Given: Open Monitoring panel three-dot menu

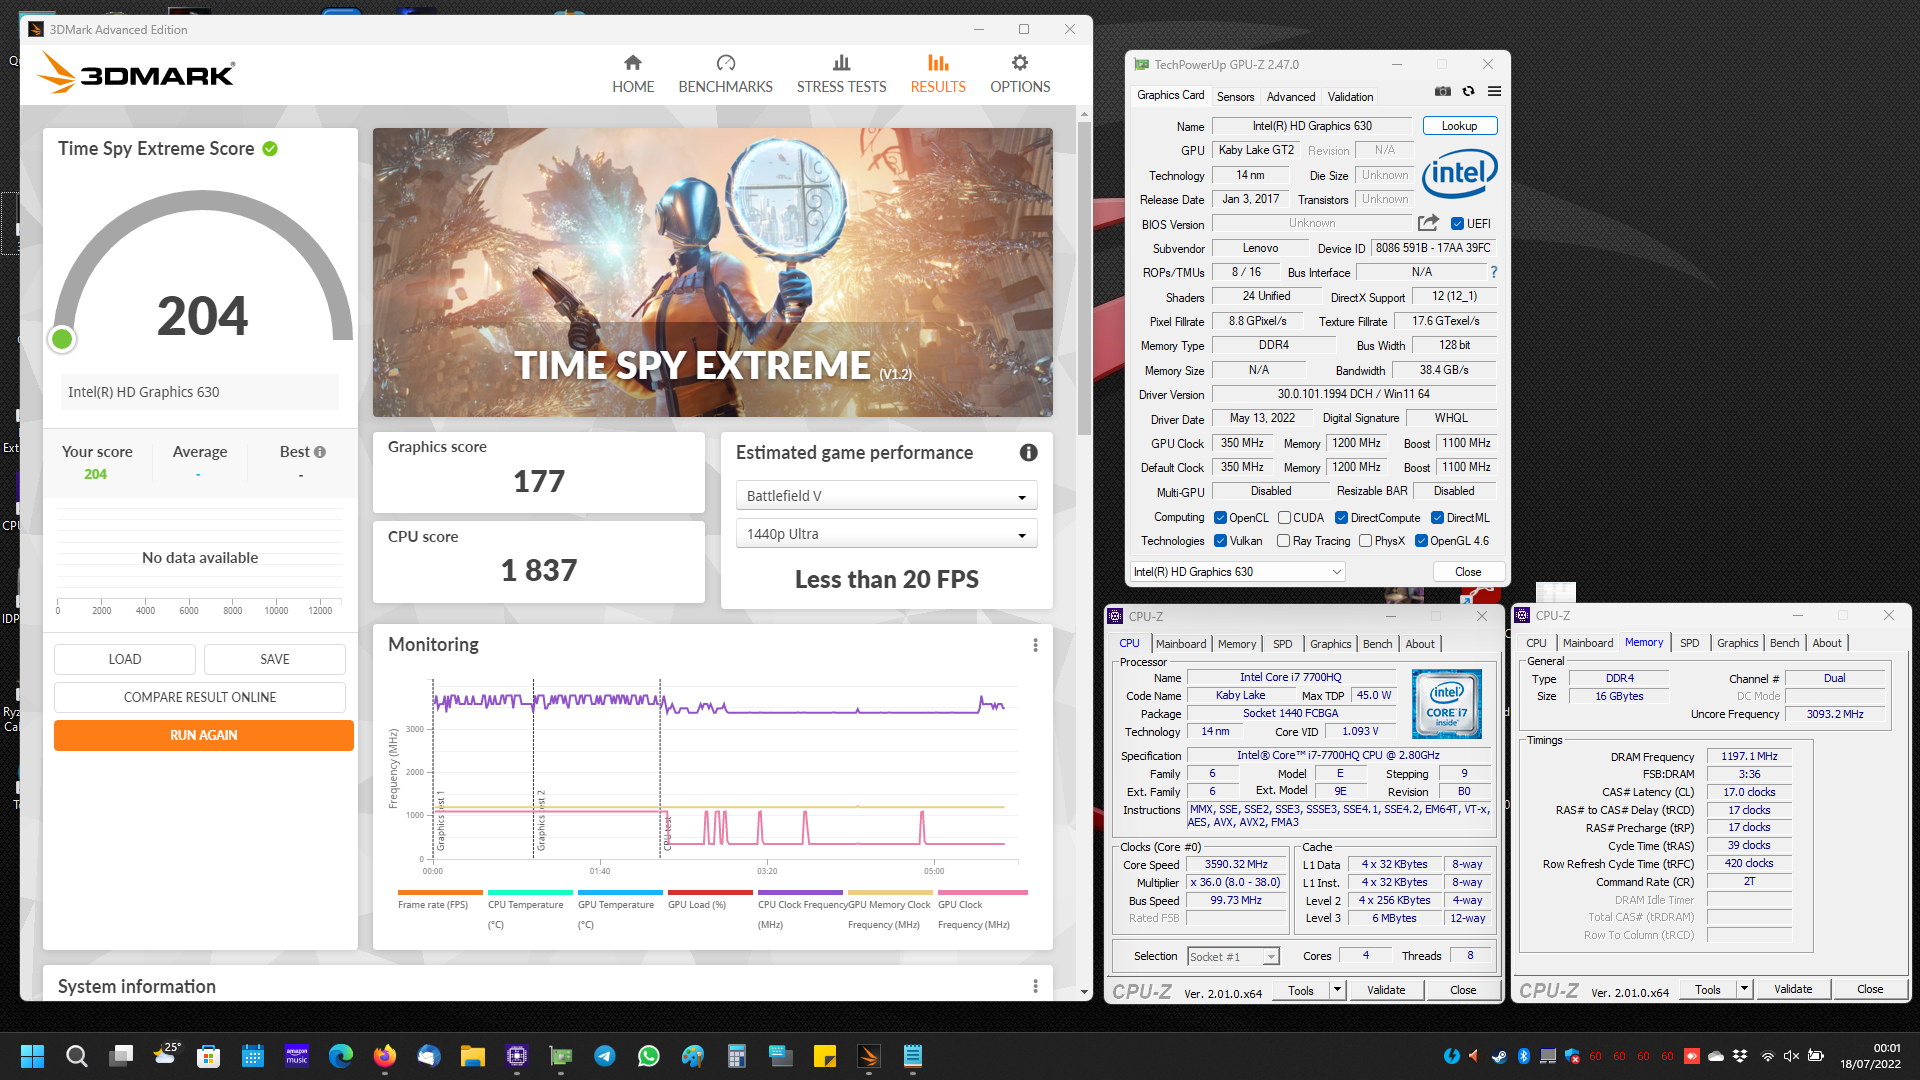Looking at the screenshot, I should coord(1035,645).
